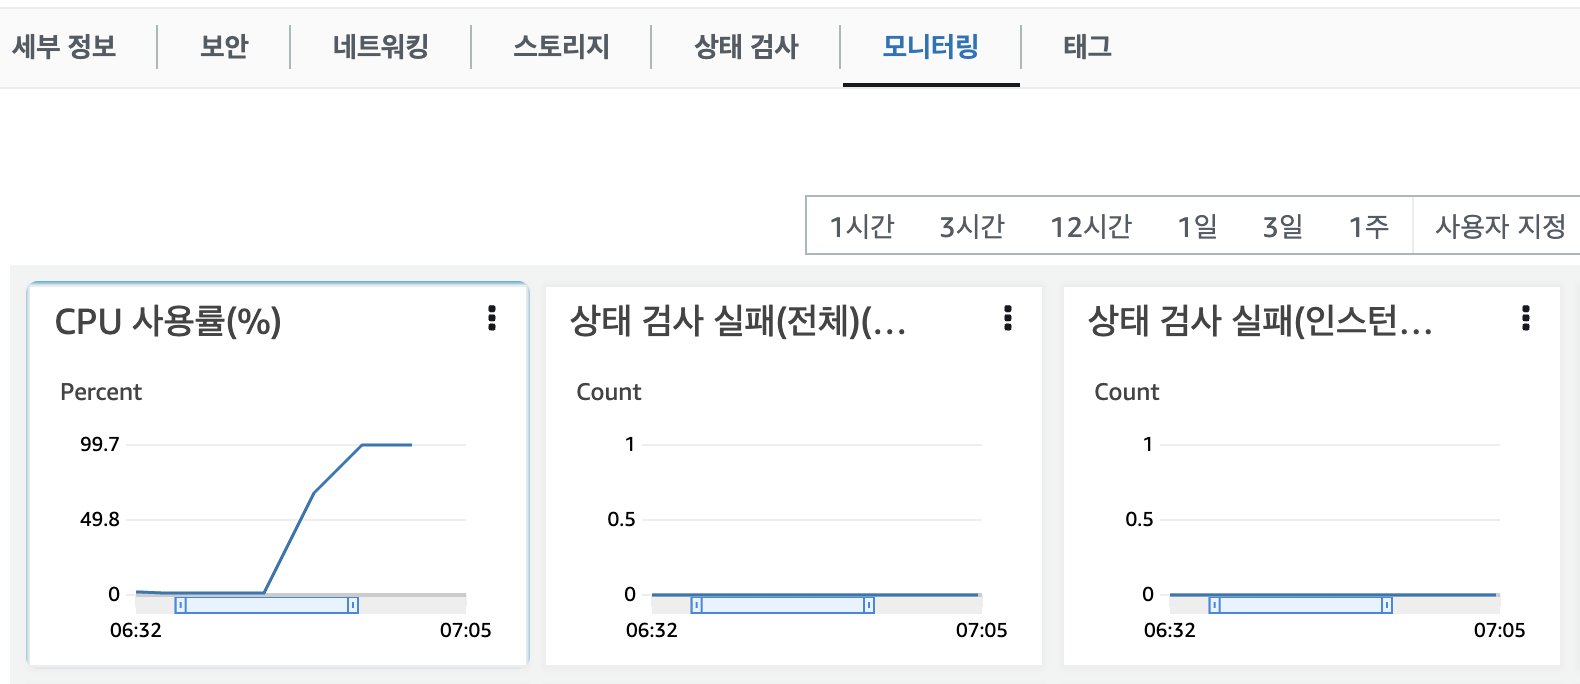
Task: Open the 상태 검사 실패(인스턴스) widget options menu
Action: [x=1525, y=318]
